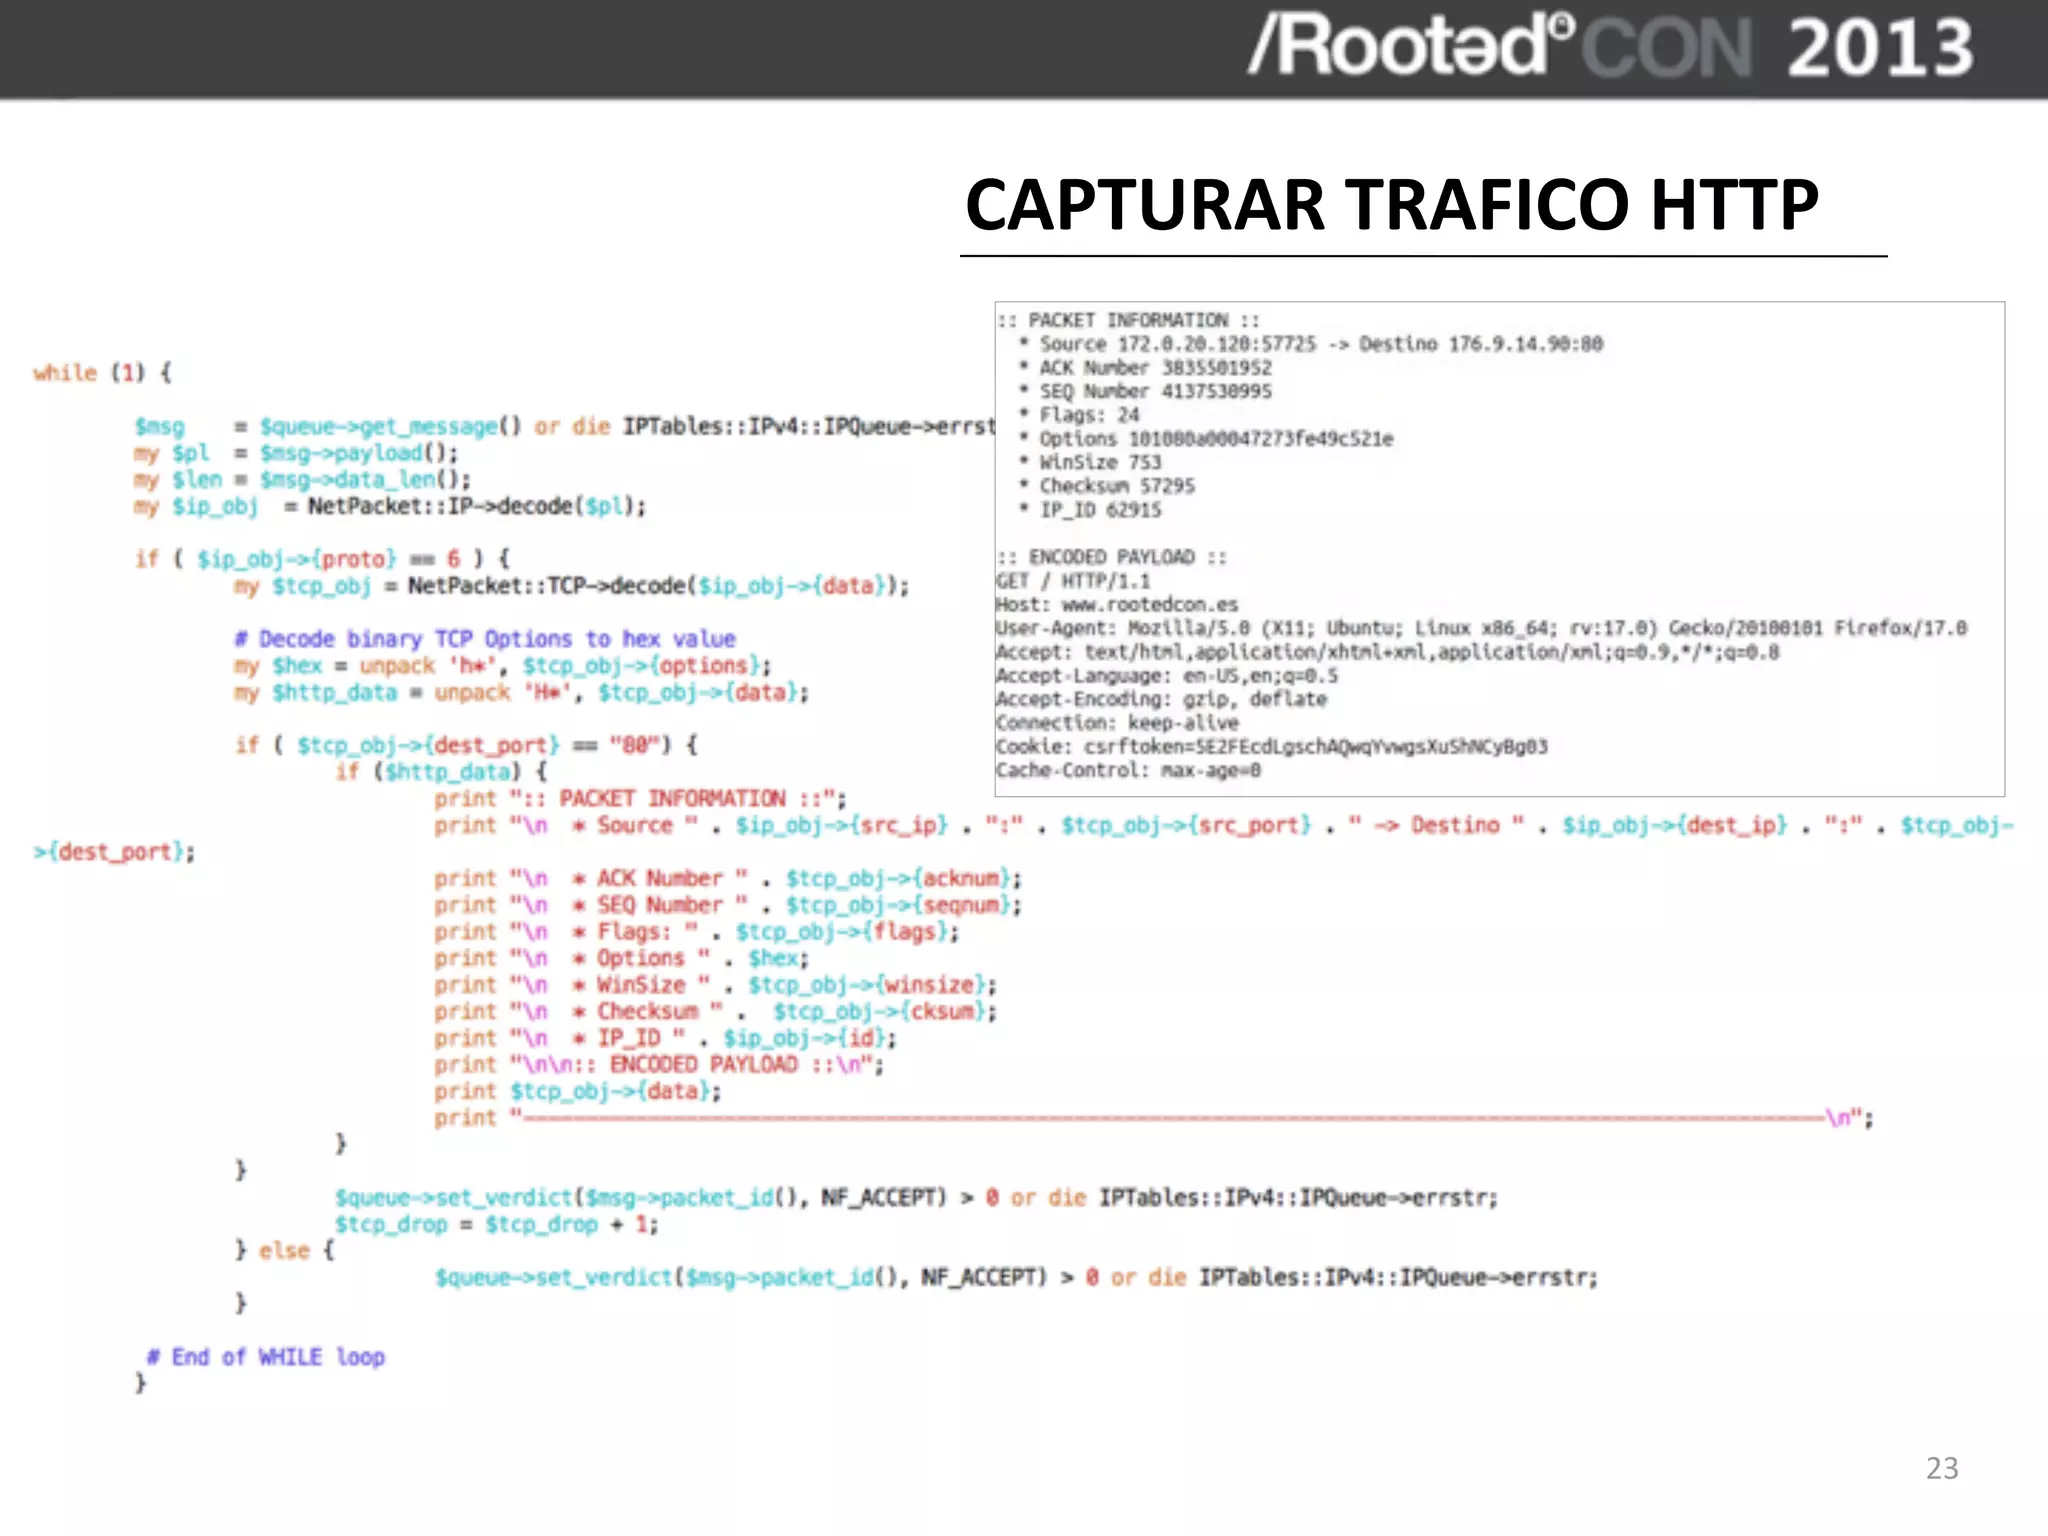Click the 'print $tcp_obj->{data};' line
Screen dimensions: 2048x1536
578,1092
